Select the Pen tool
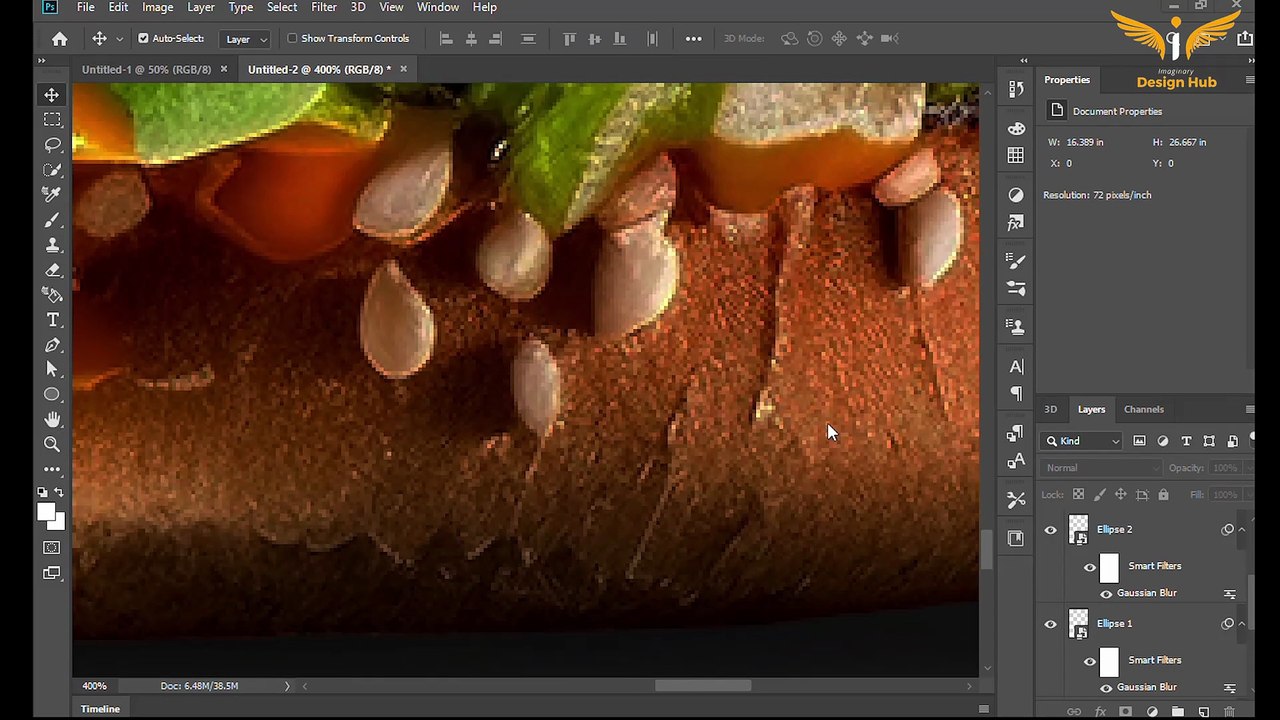This screenshot has width=1280, height=720. point(52,345)
